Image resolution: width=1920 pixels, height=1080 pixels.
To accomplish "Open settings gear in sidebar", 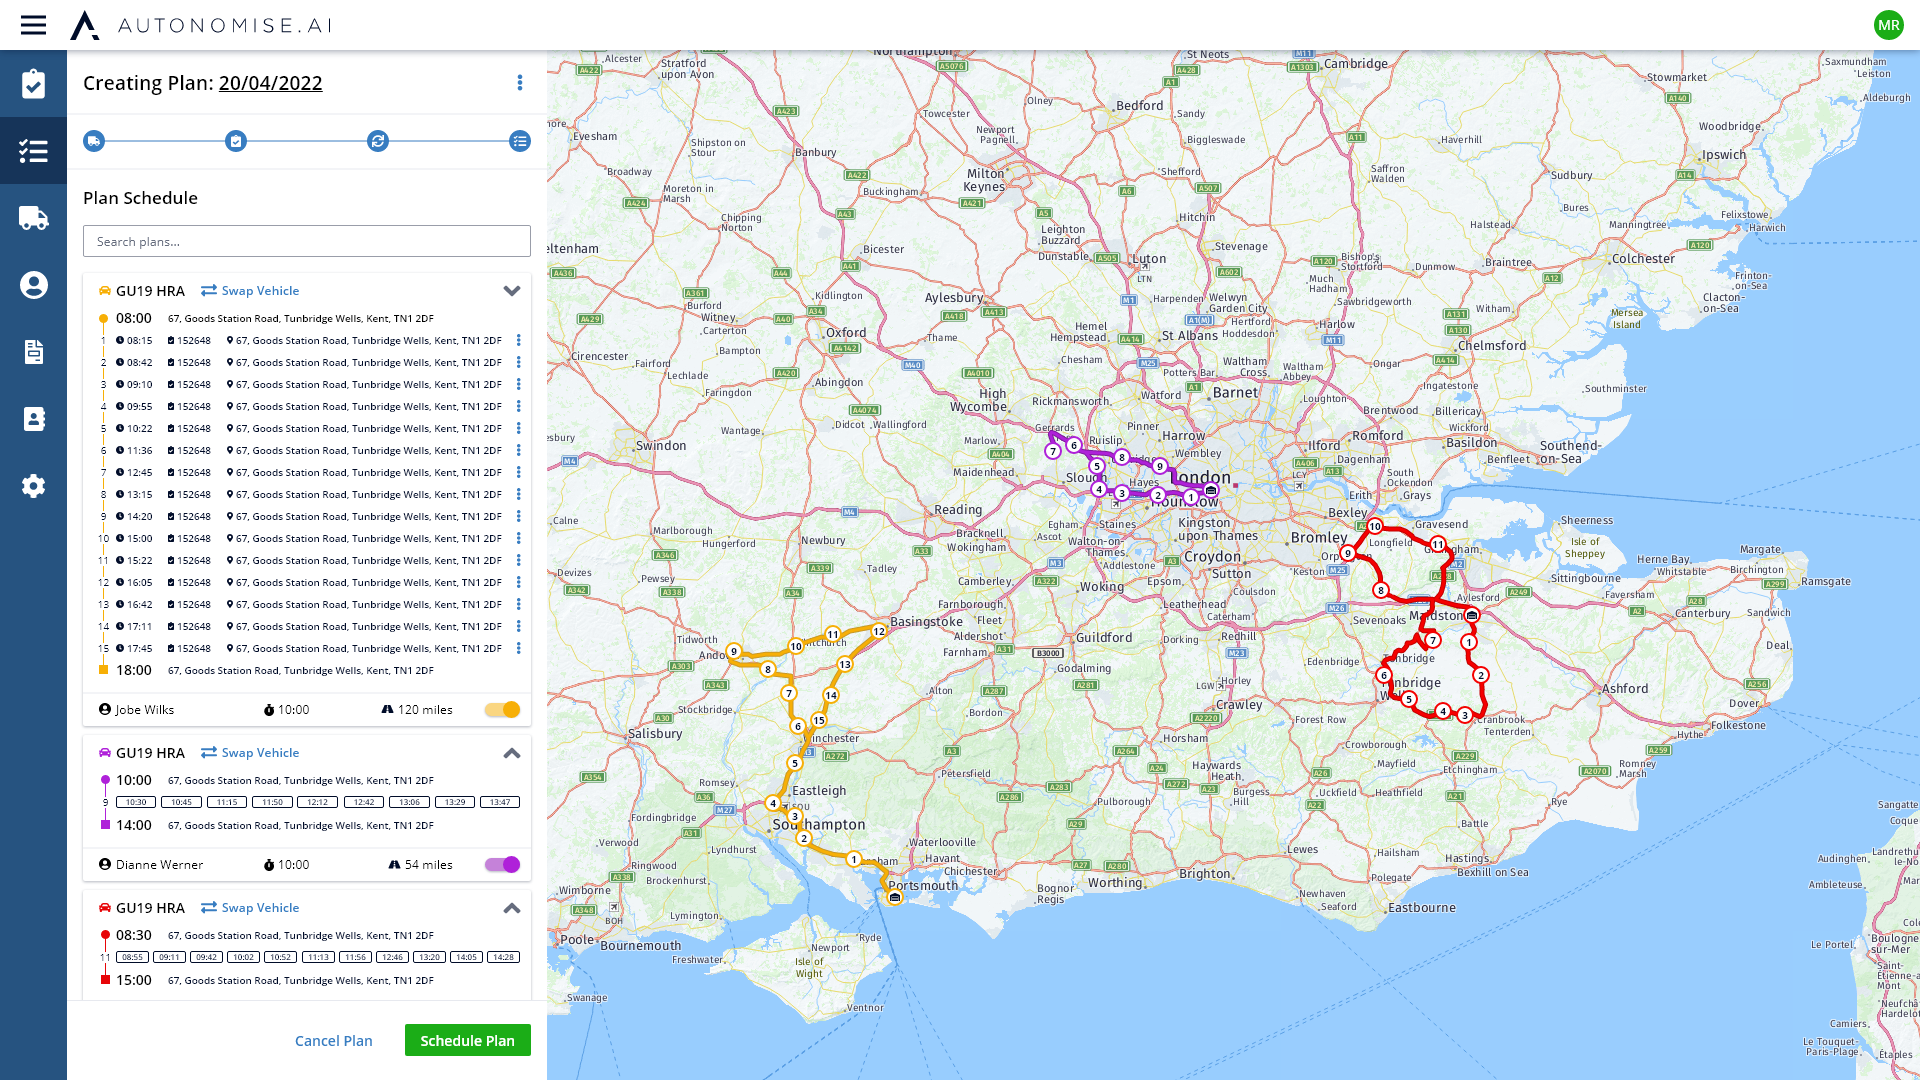I will pos(33,486).
